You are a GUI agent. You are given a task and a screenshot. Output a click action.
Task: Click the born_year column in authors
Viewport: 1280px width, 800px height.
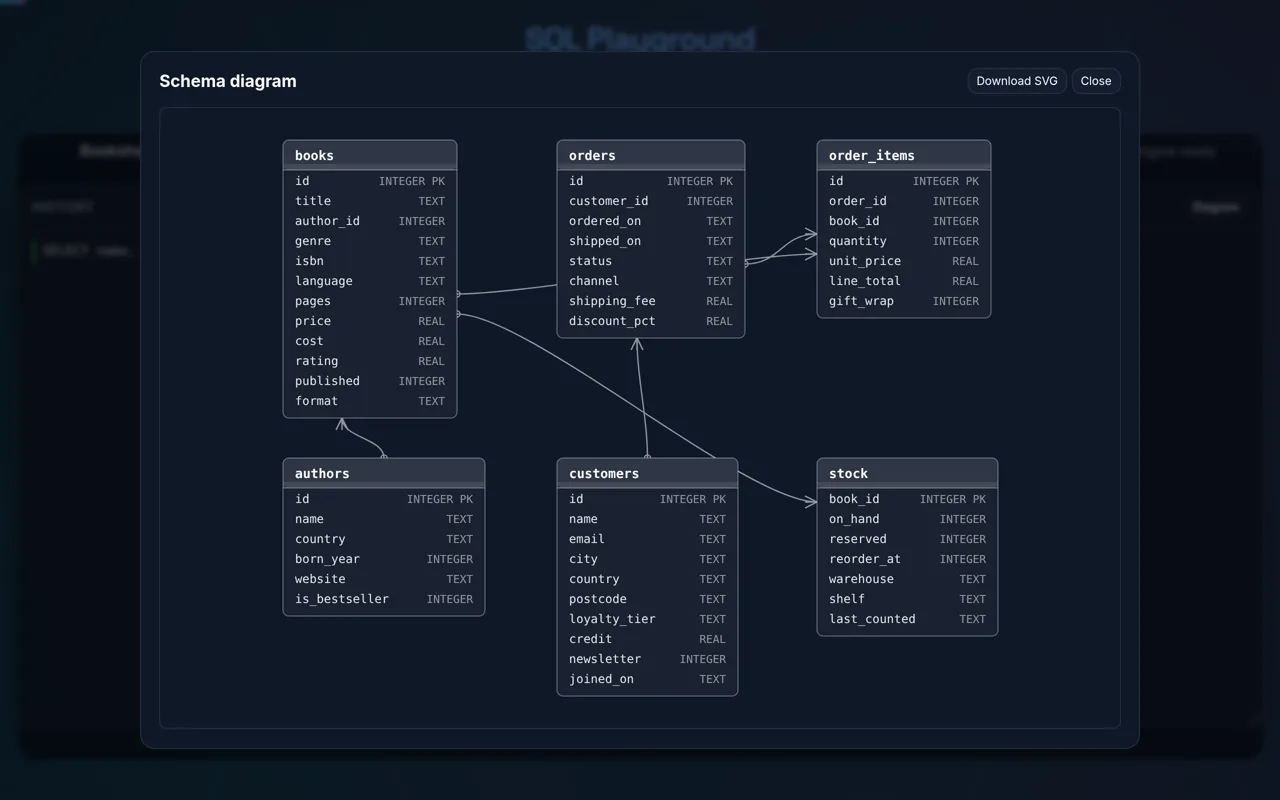[x=384, y=559]
